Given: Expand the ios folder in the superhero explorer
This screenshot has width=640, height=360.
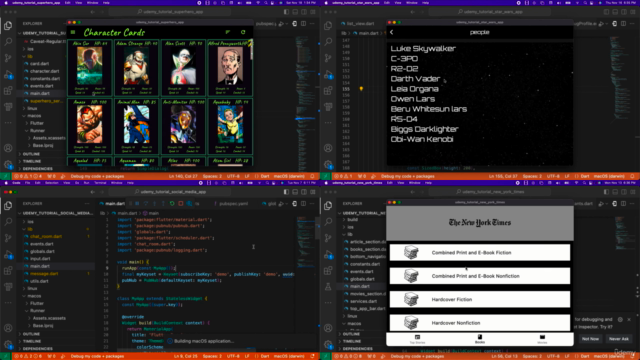Looking at the screenshot, I should click(31, 49).
